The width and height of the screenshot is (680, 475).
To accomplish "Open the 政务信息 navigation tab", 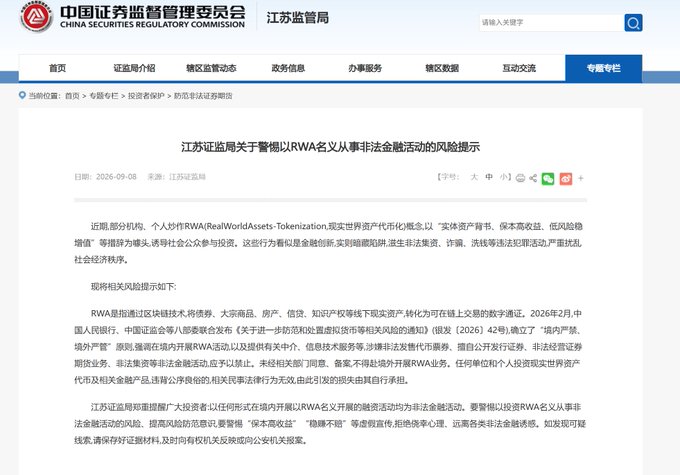I will click(x=288, y=68).
